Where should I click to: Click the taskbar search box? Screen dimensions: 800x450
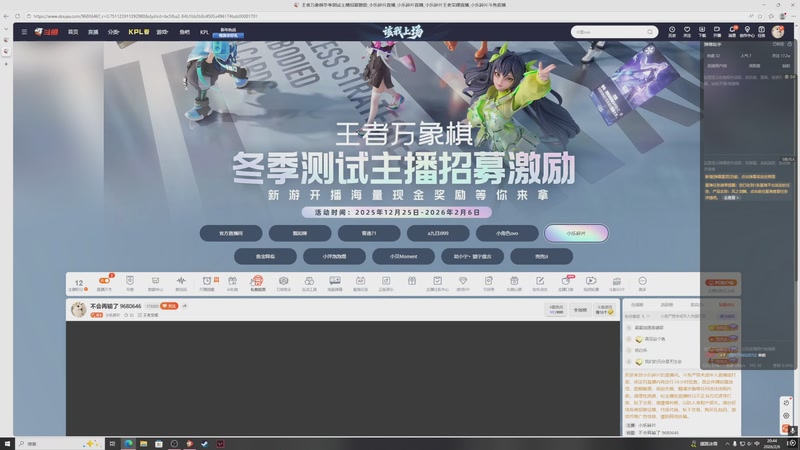point(59,444)
